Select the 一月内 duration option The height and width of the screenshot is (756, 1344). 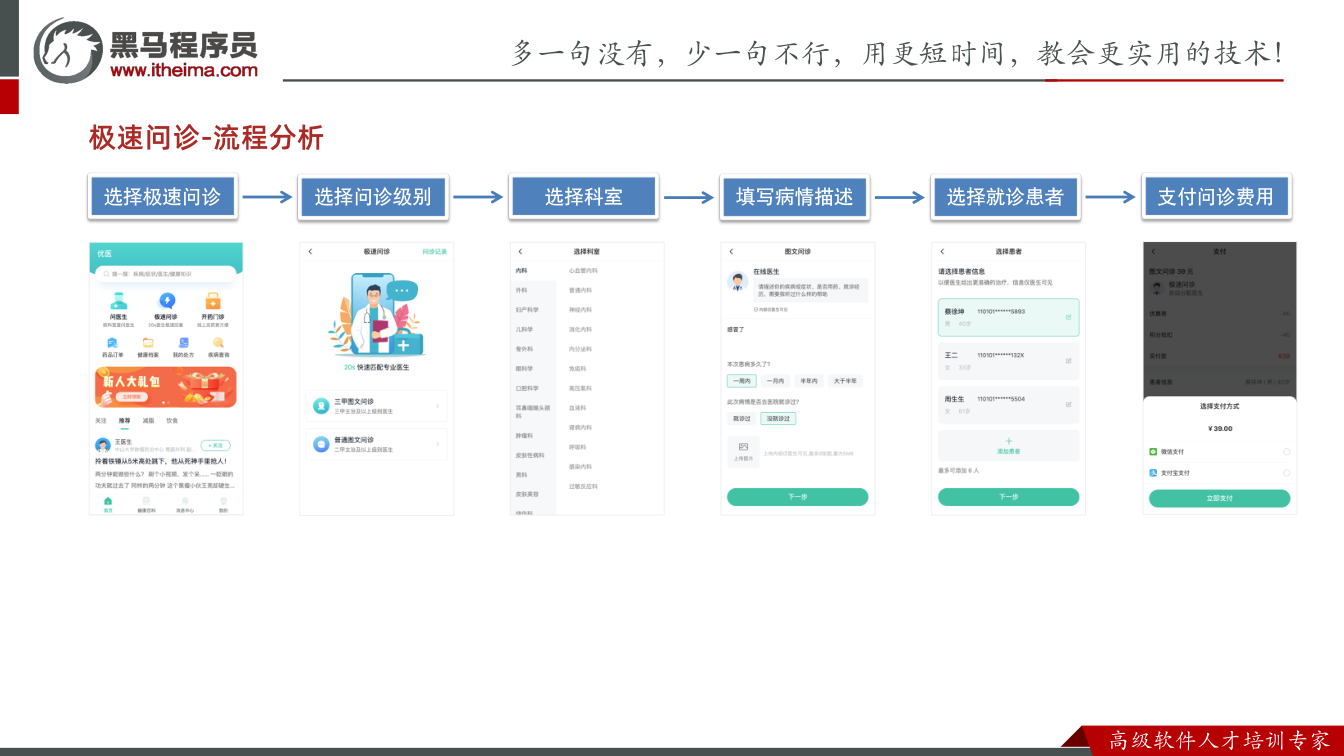pos(775,381)
